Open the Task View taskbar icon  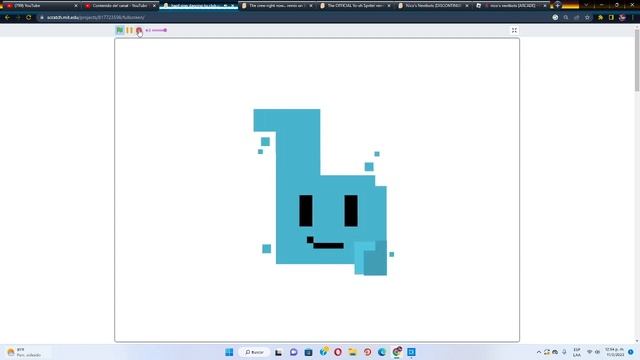[278, 352]
